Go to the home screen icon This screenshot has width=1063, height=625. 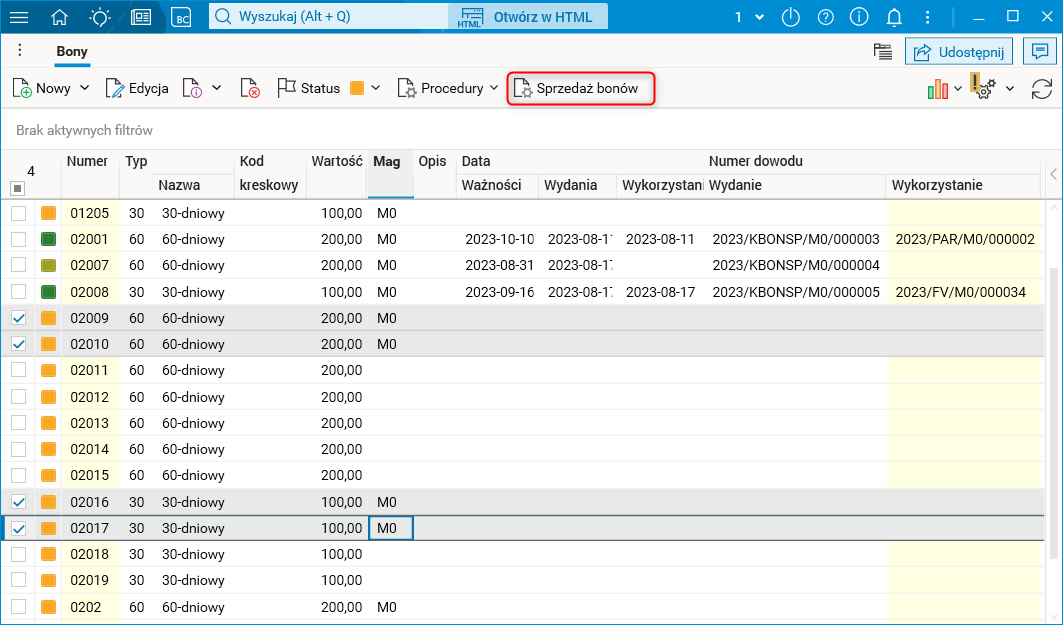(x=60, y=17)
